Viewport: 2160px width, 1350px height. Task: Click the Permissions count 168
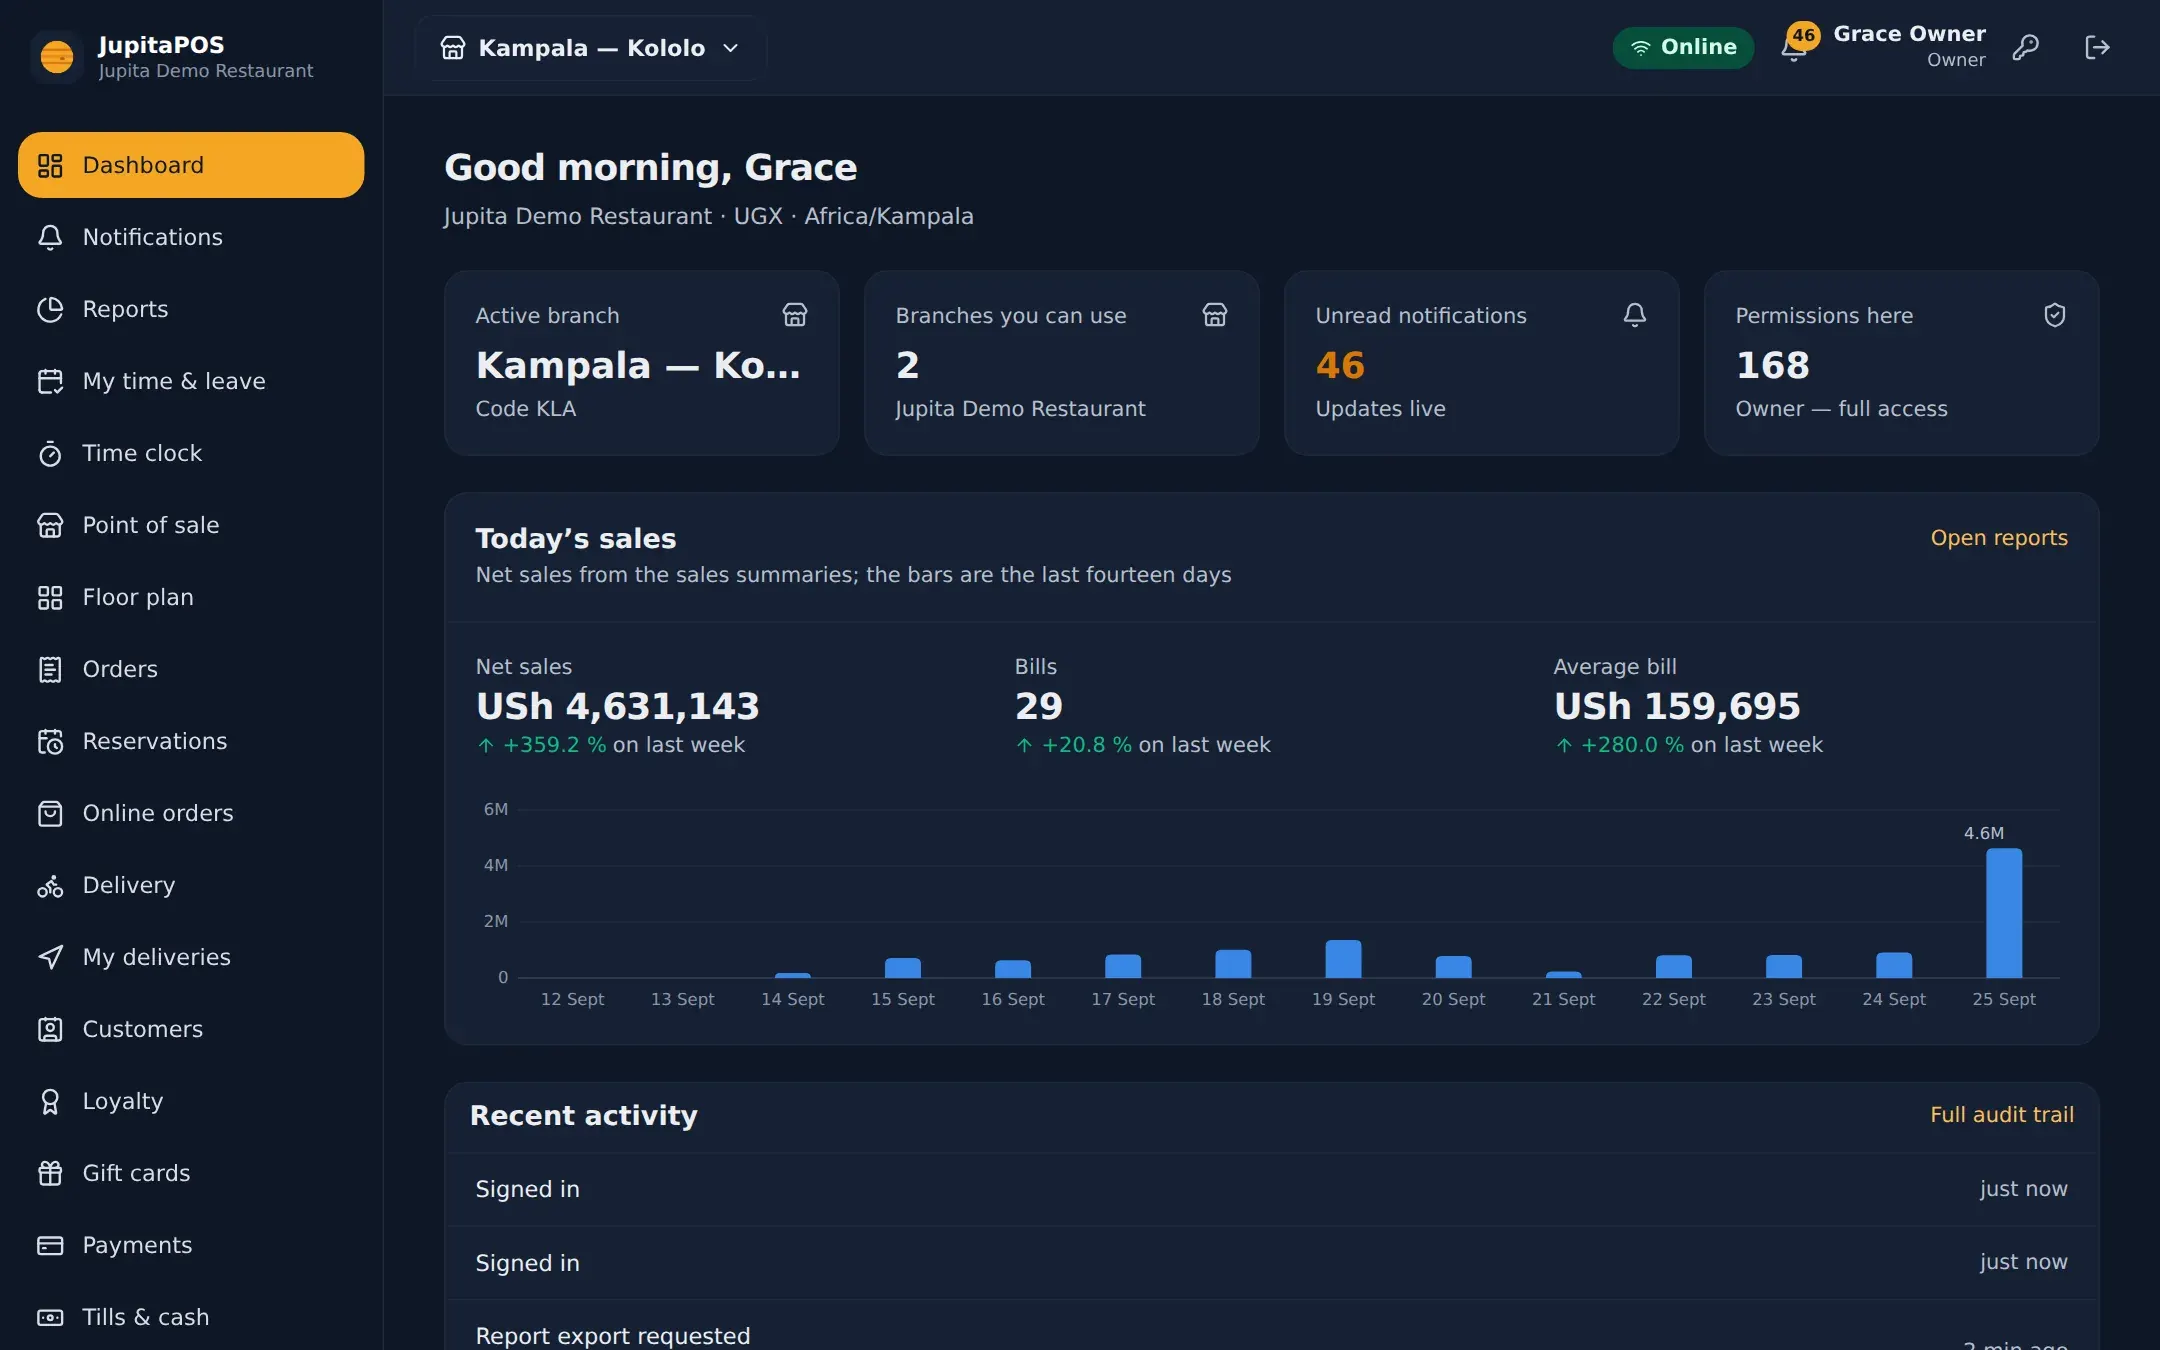(x=1772, y=365)
